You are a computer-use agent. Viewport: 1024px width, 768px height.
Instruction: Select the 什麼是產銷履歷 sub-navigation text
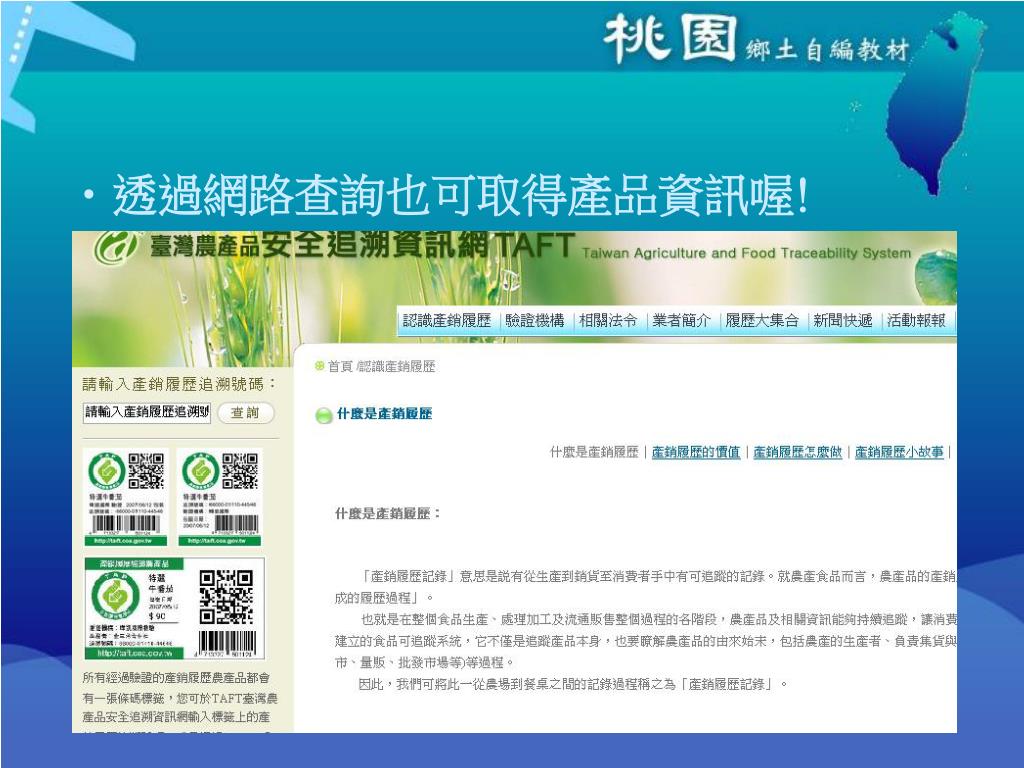click(594, 452)
